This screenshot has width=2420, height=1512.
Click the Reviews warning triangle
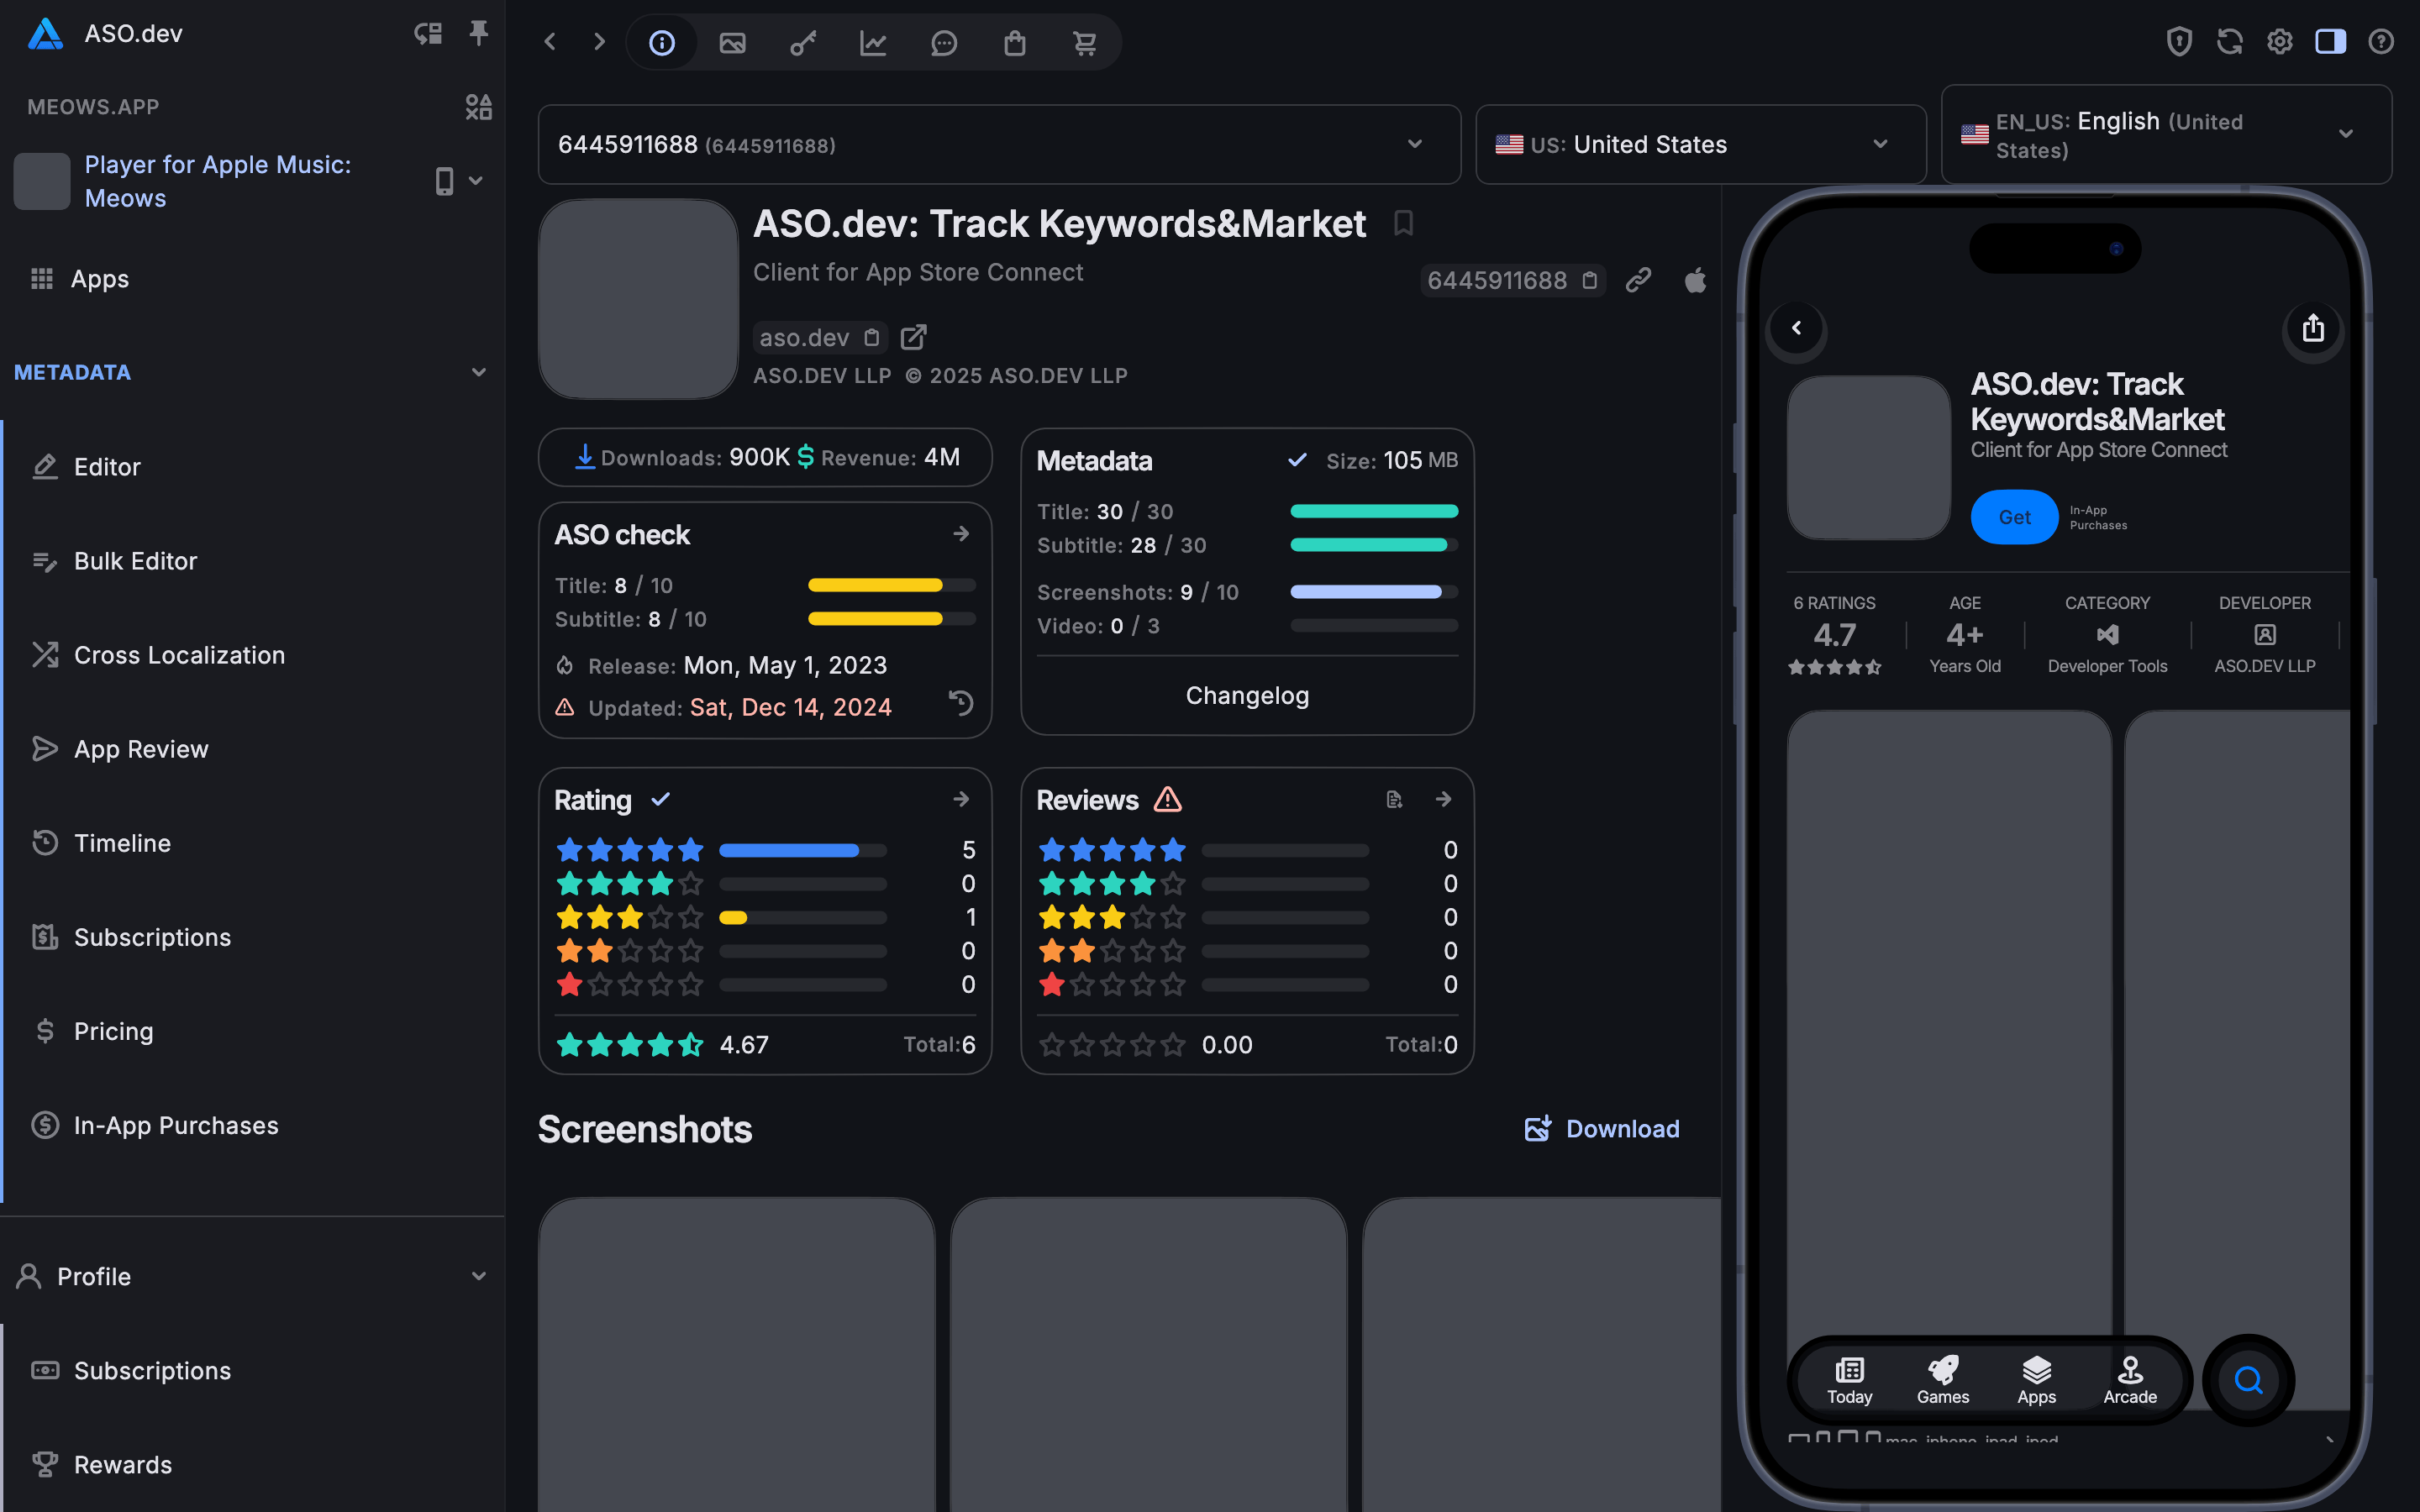1167,800
